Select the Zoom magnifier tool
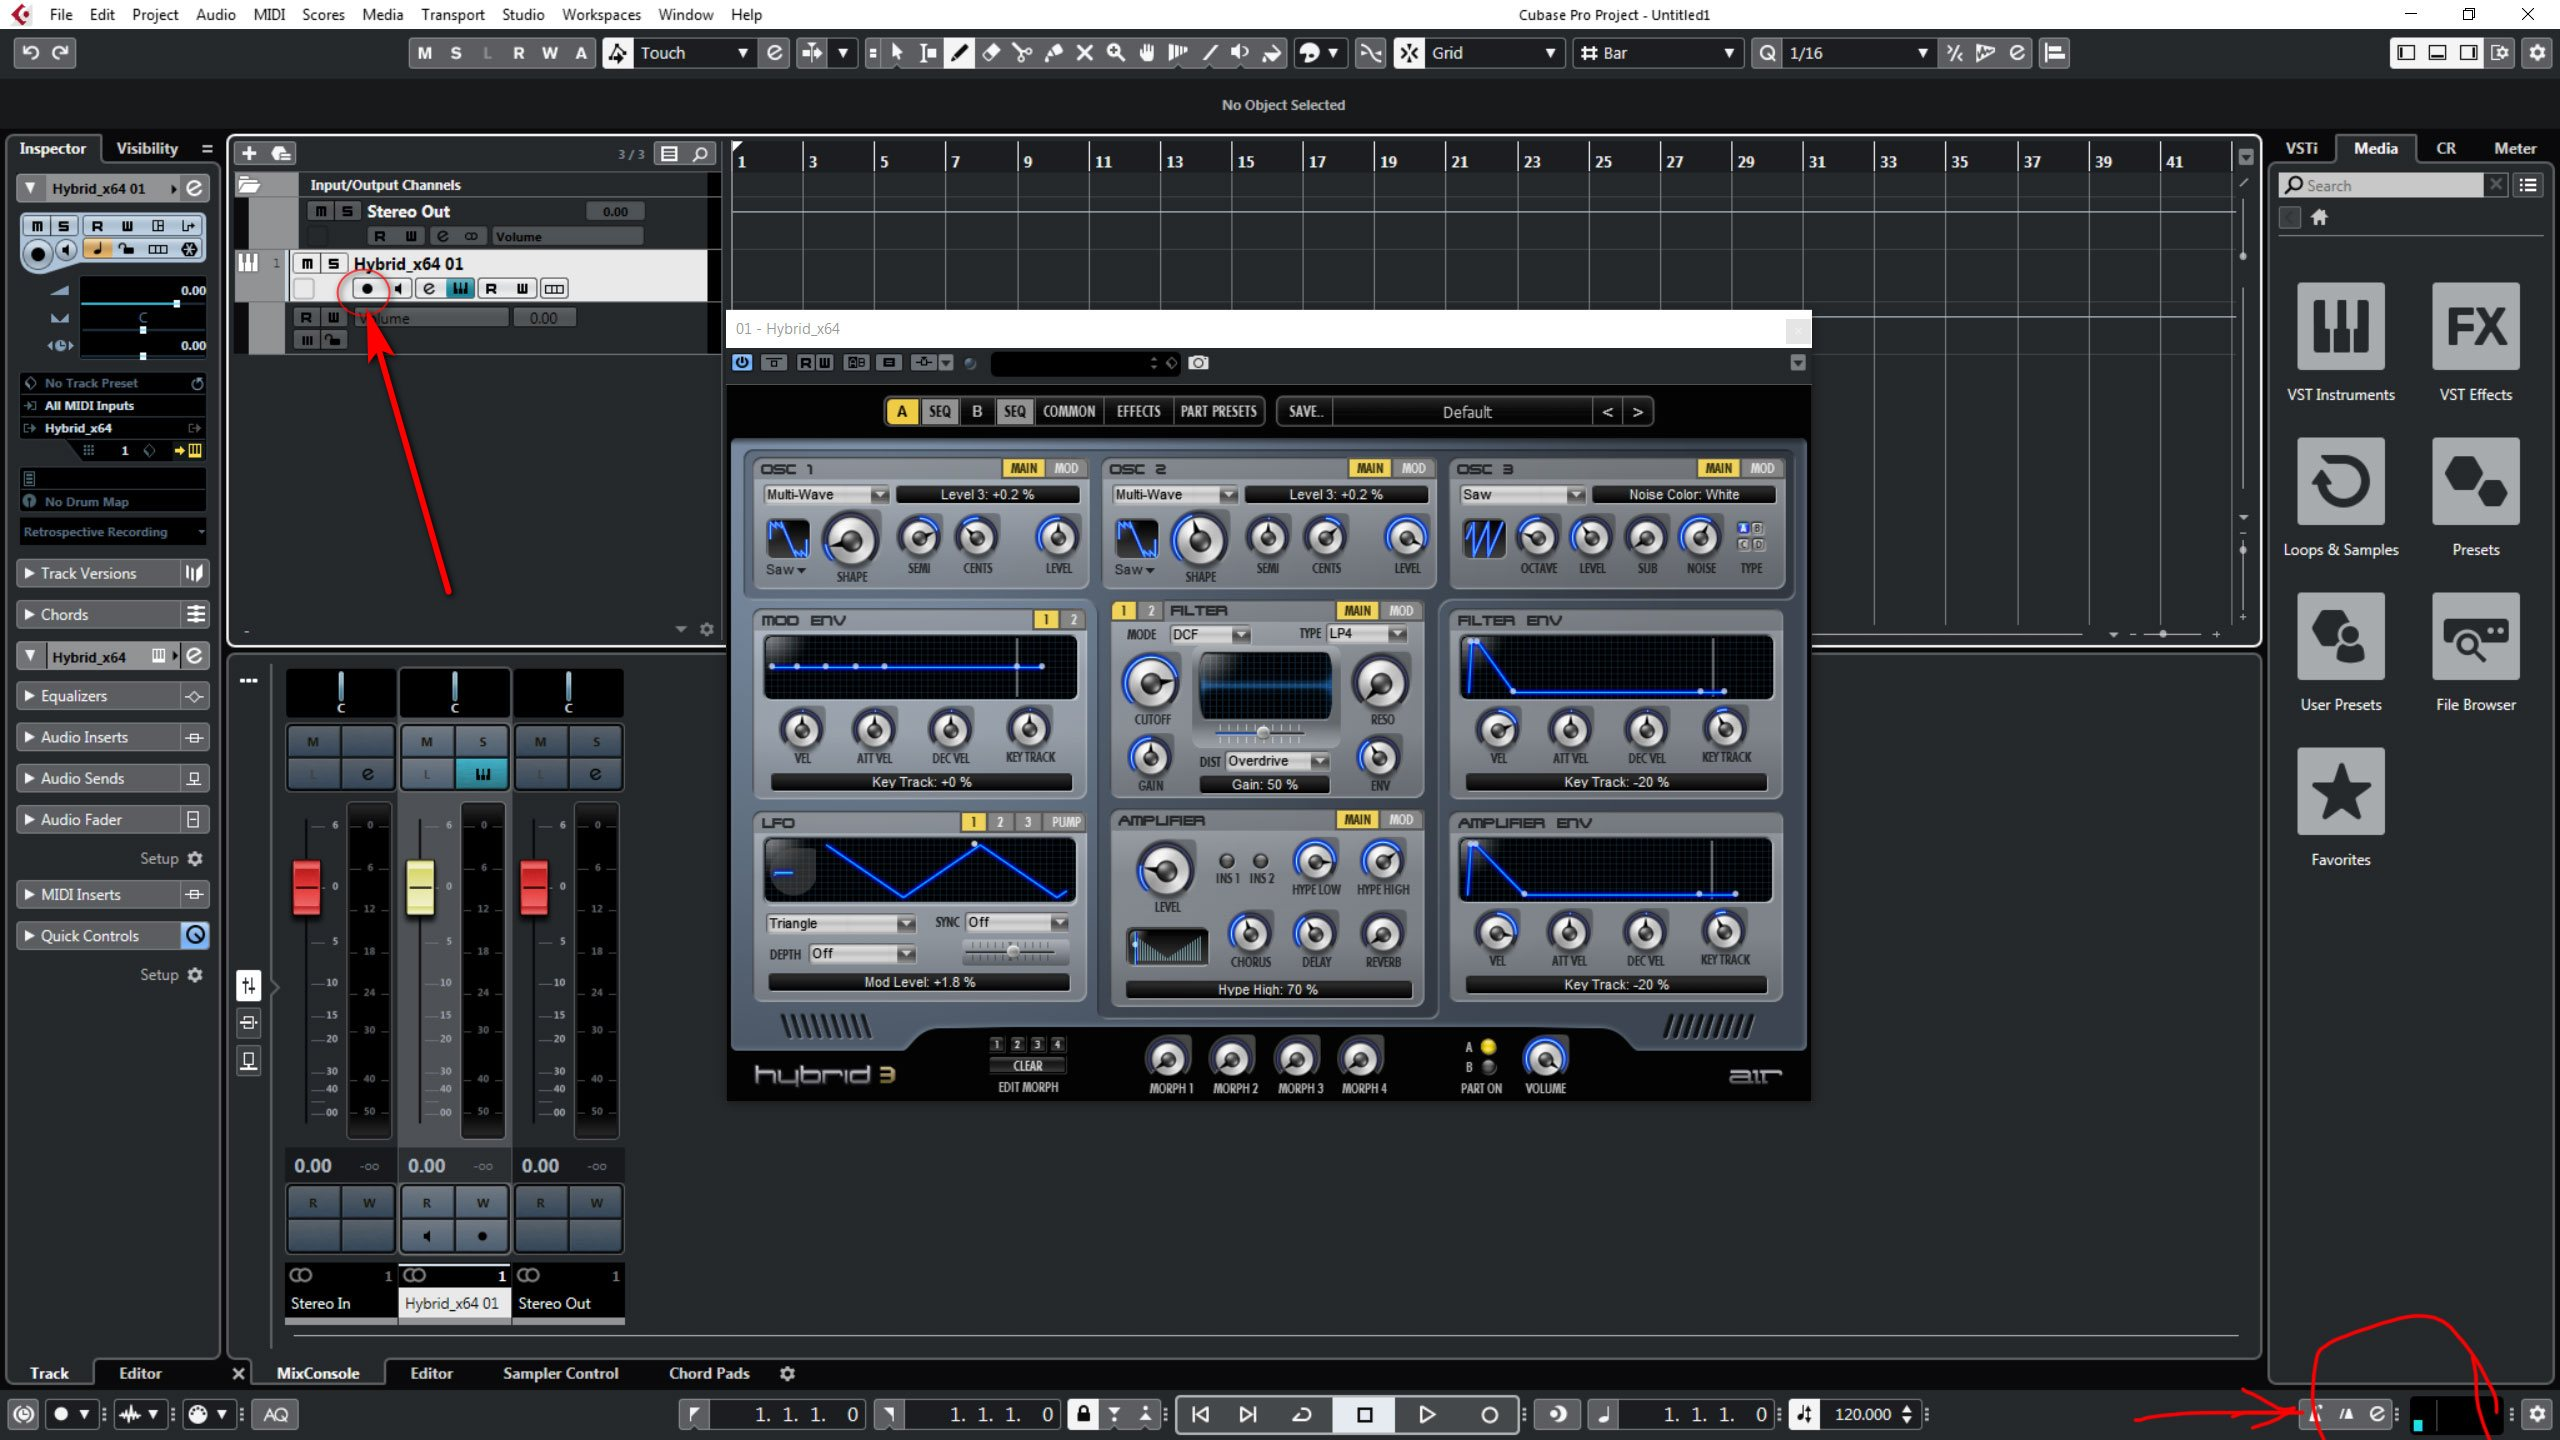The image size is (2560, 1440). coord(1116,53)
